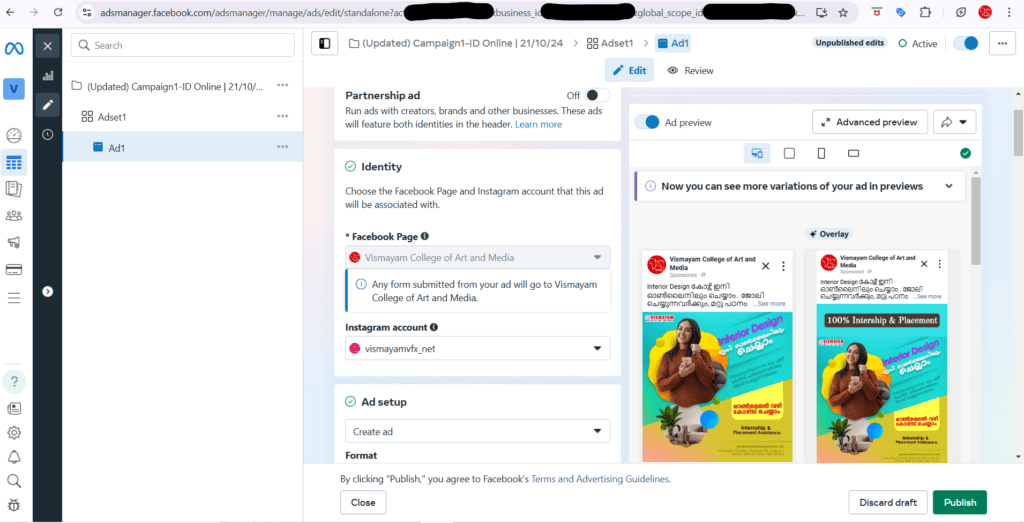Viewport: 1024px width, 523px height.
Task: Open the Ads Reporting icon in sidebar
Action: click(14, 189)
